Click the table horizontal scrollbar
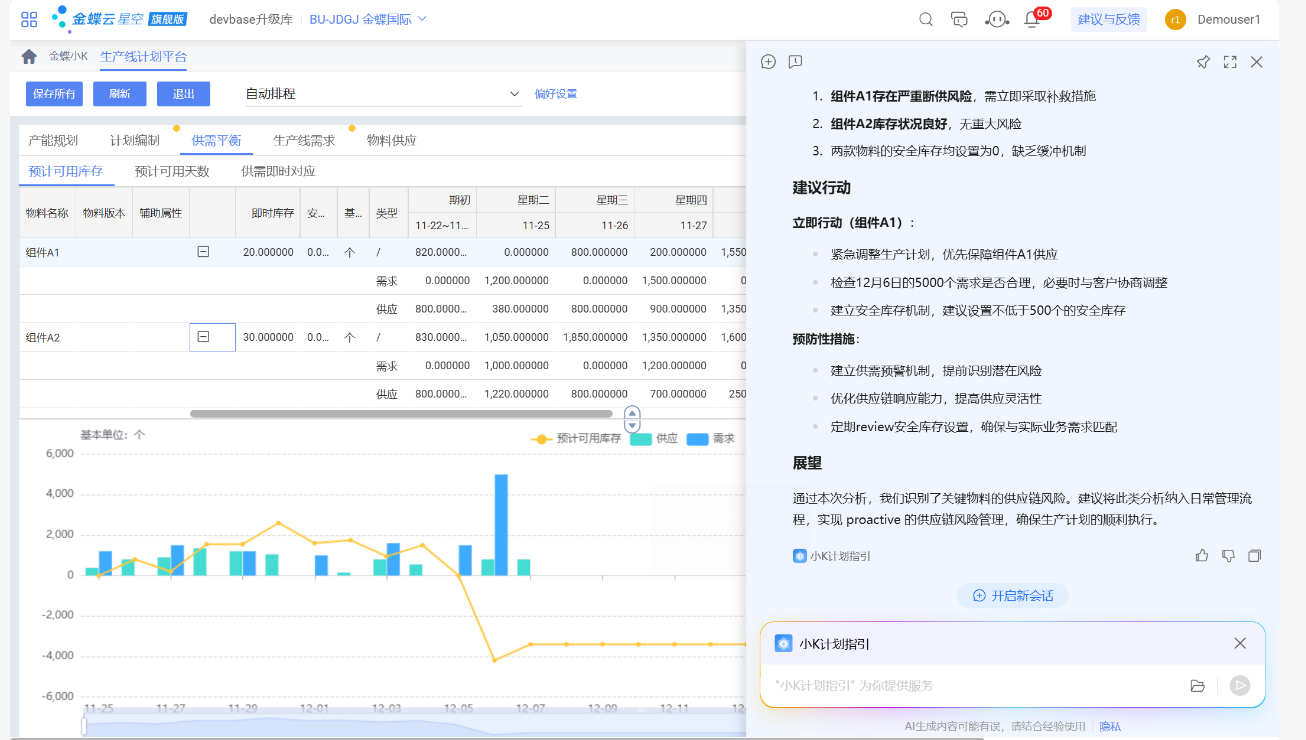The width and height of the screenshot is (1306, 740). click(x=401, y=413)
